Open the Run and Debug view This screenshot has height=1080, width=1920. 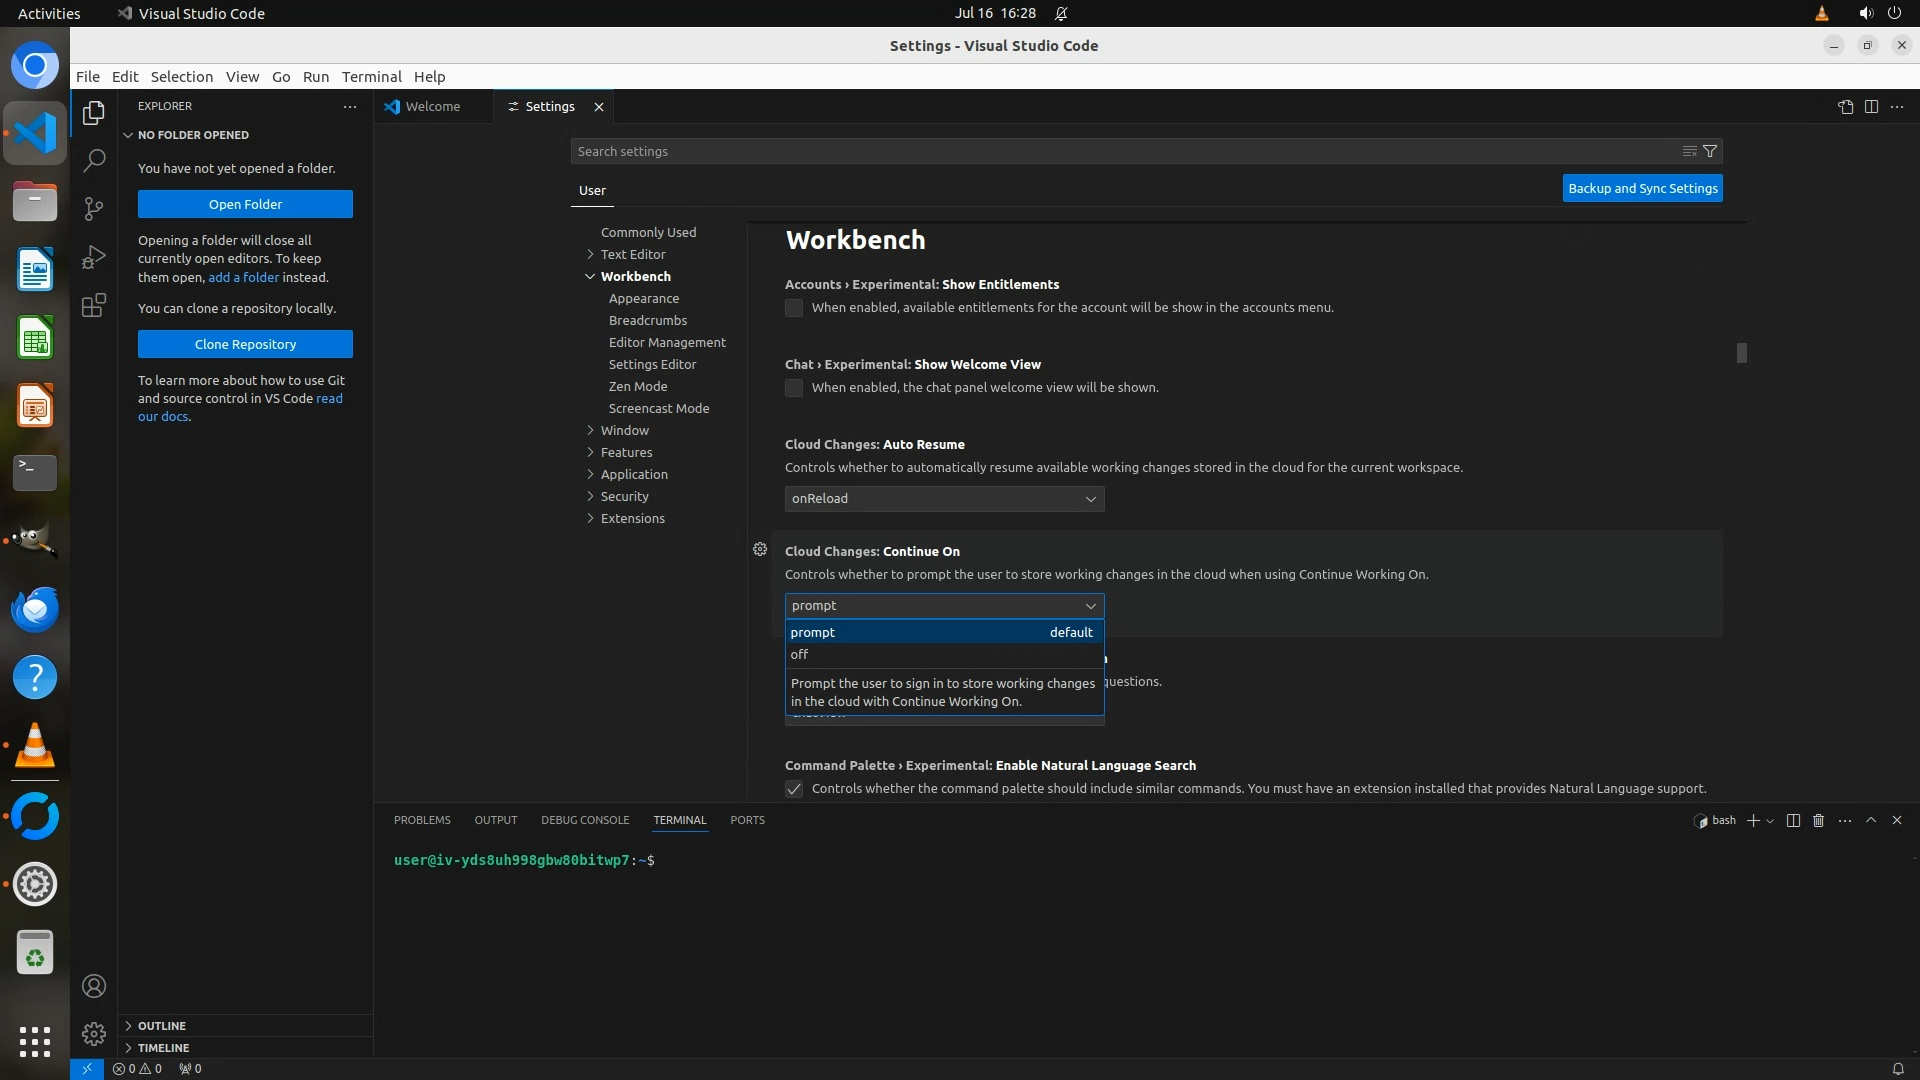coord(94,257)
